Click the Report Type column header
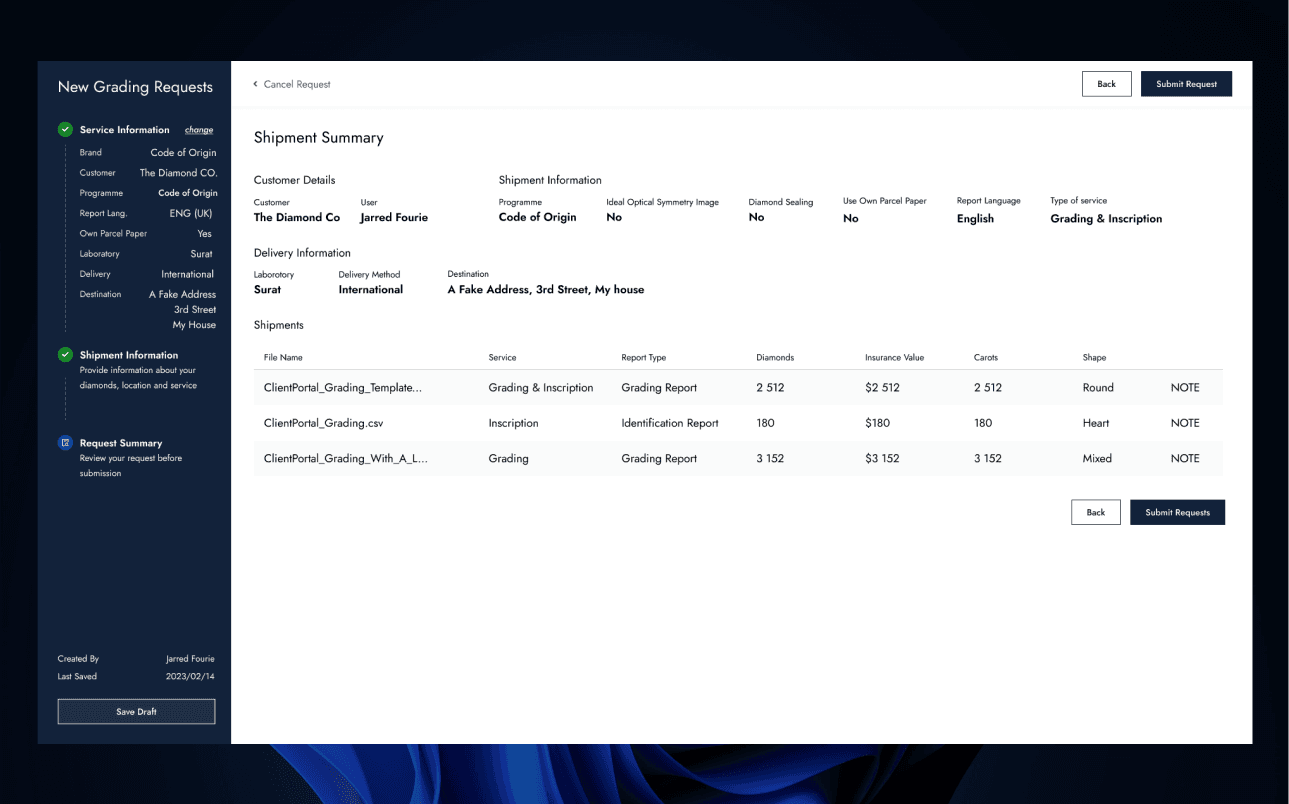1289x804 pixels. point(643,357)
